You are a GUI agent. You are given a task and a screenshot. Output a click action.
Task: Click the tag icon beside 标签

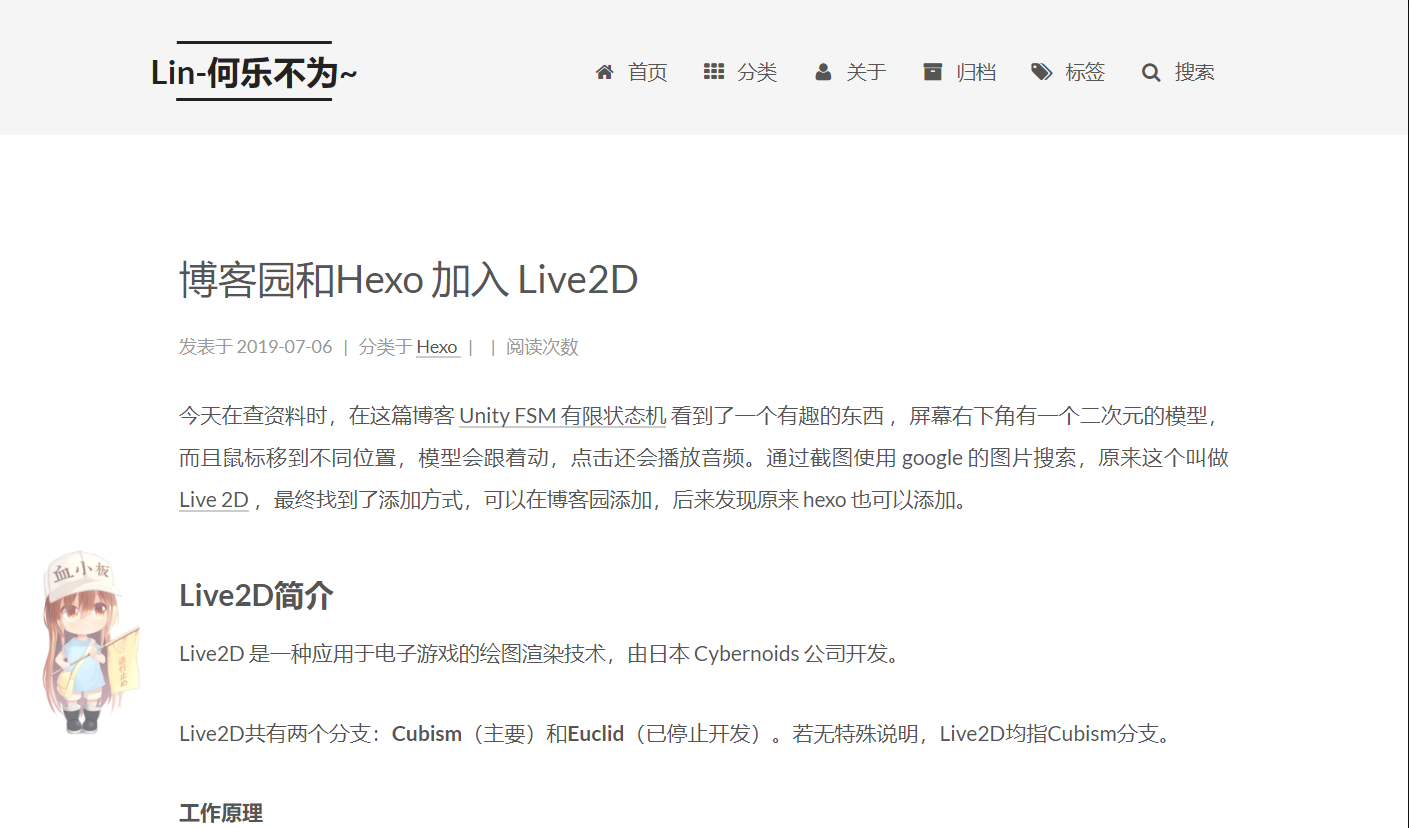coord(1041,71)
